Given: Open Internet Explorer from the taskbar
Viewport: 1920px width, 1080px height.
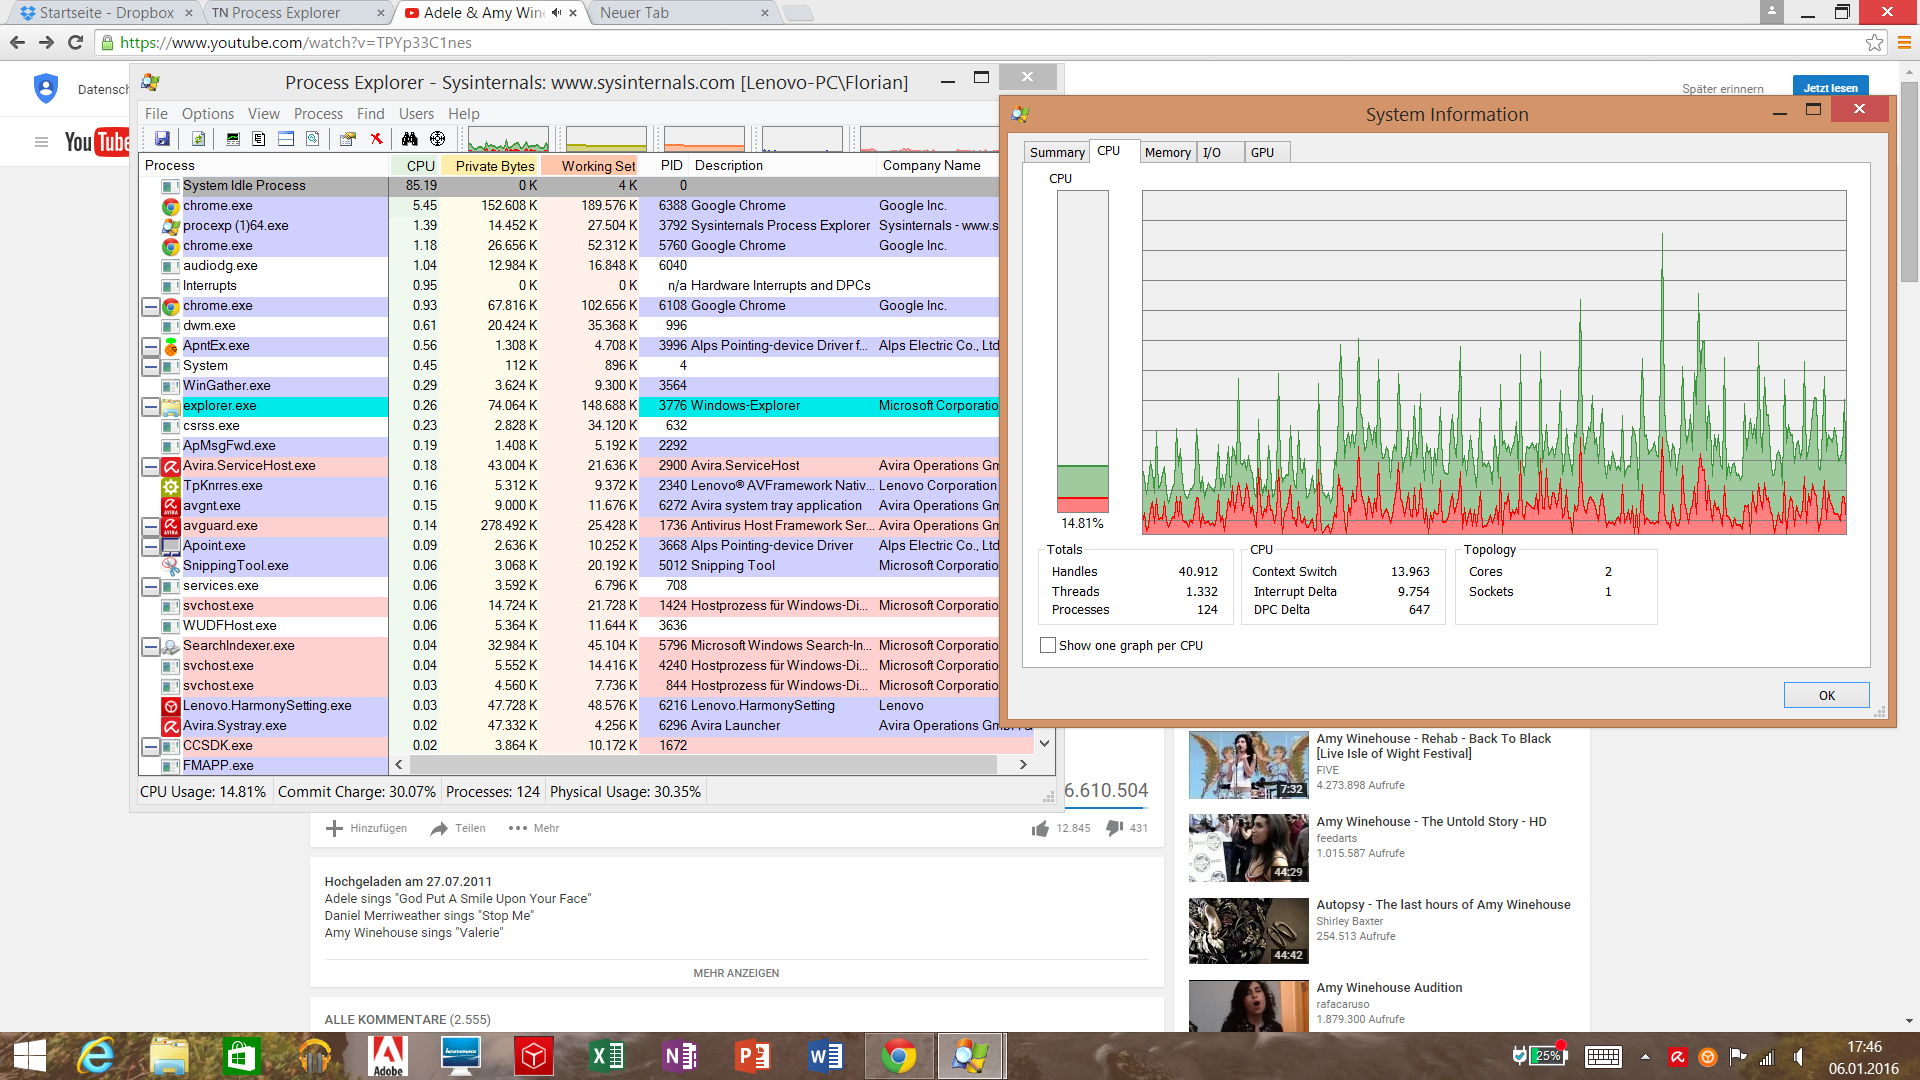Looking at the screenshot, I should click(x=96, y=1056).
